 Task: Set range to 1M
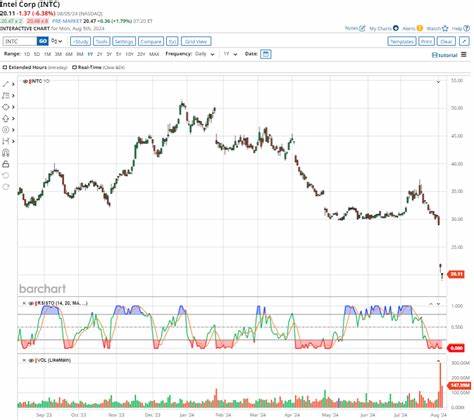pos(47,54)
